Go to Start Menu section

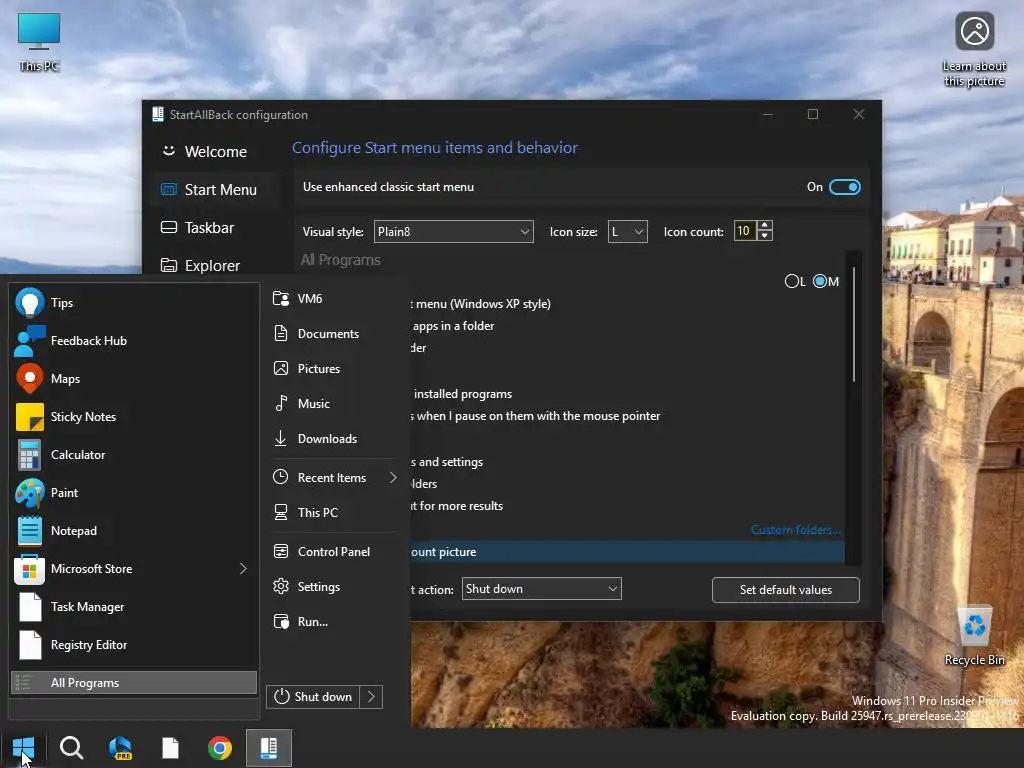[x=216, y=190]
